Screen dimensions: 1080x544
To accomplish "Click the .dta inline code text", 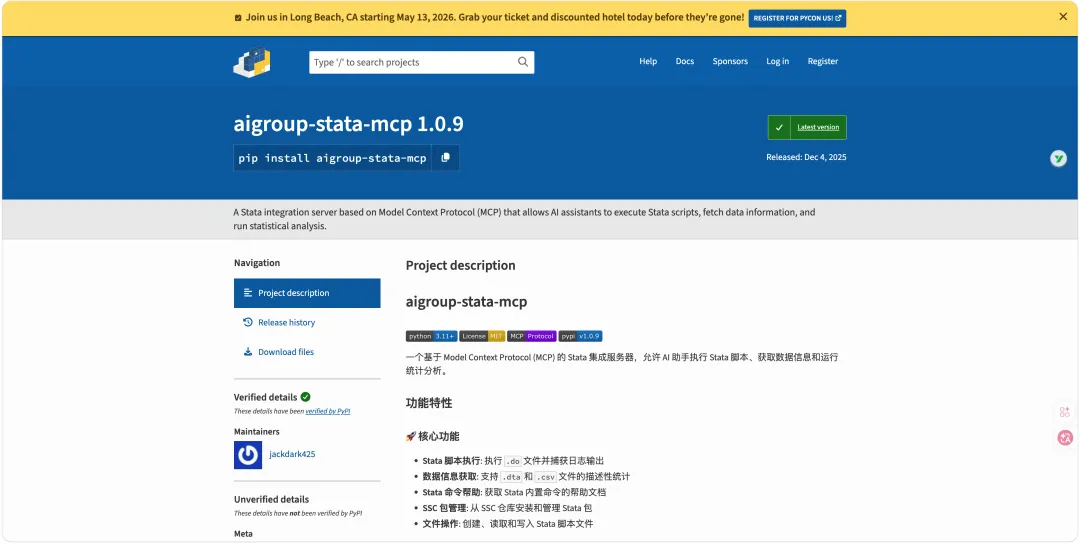I will click(x=510, y=477).
